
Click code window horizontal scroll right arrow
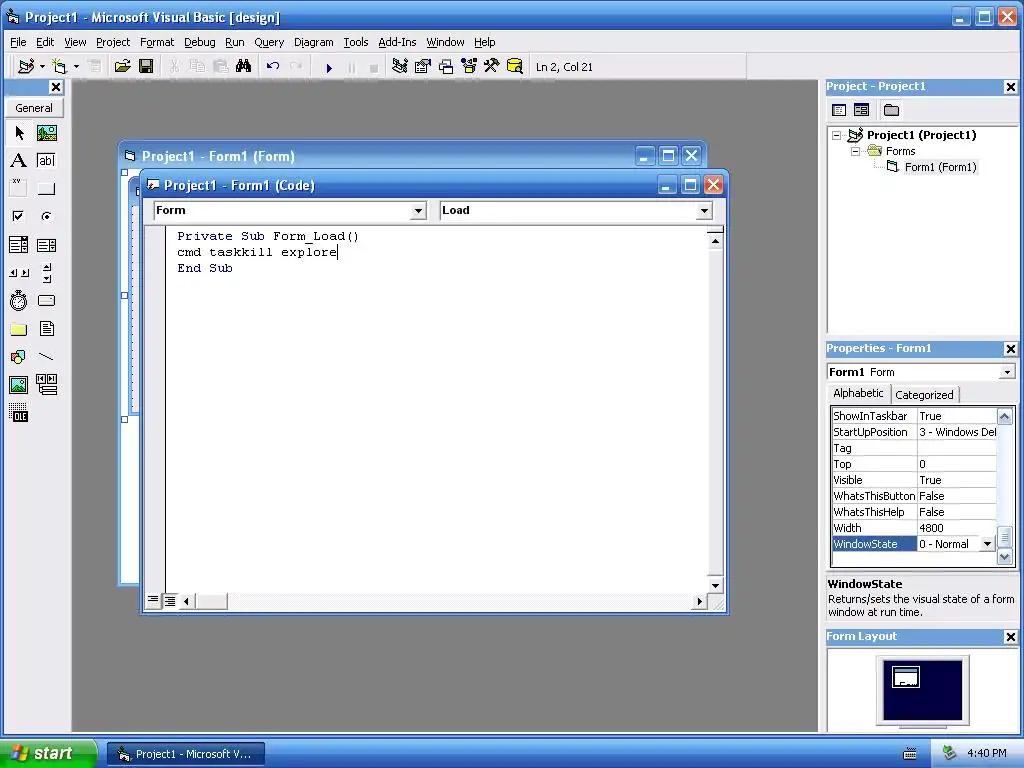point(700,601)
